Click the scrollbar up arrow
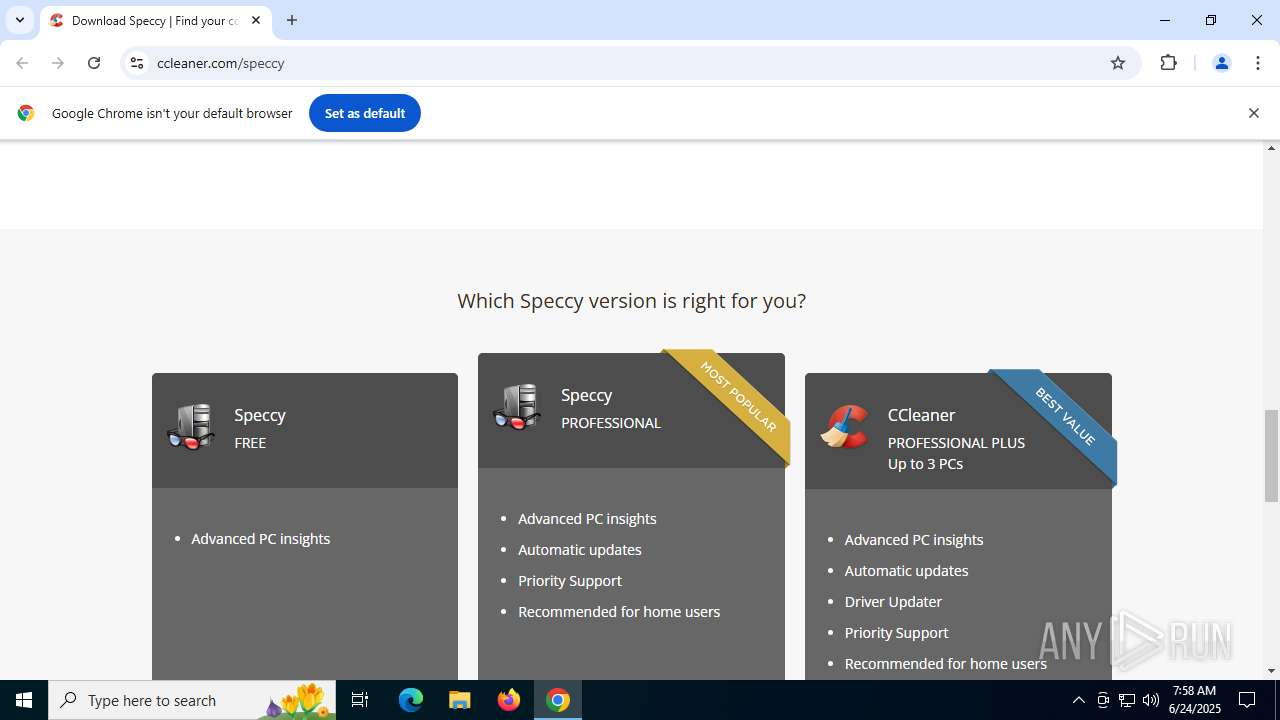The height and width of the screenshot is (720, 1280). (1272, 148)
